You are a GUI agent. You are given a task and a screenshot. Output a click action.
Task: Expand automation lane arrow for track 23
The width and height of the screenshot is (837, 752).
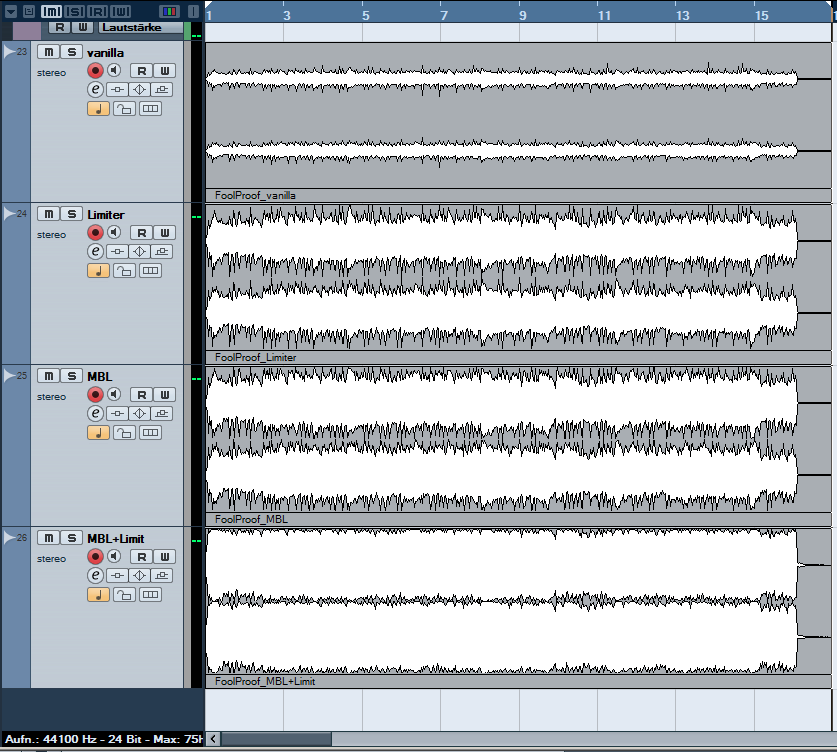pyautogui.click(x=9, y=51)
